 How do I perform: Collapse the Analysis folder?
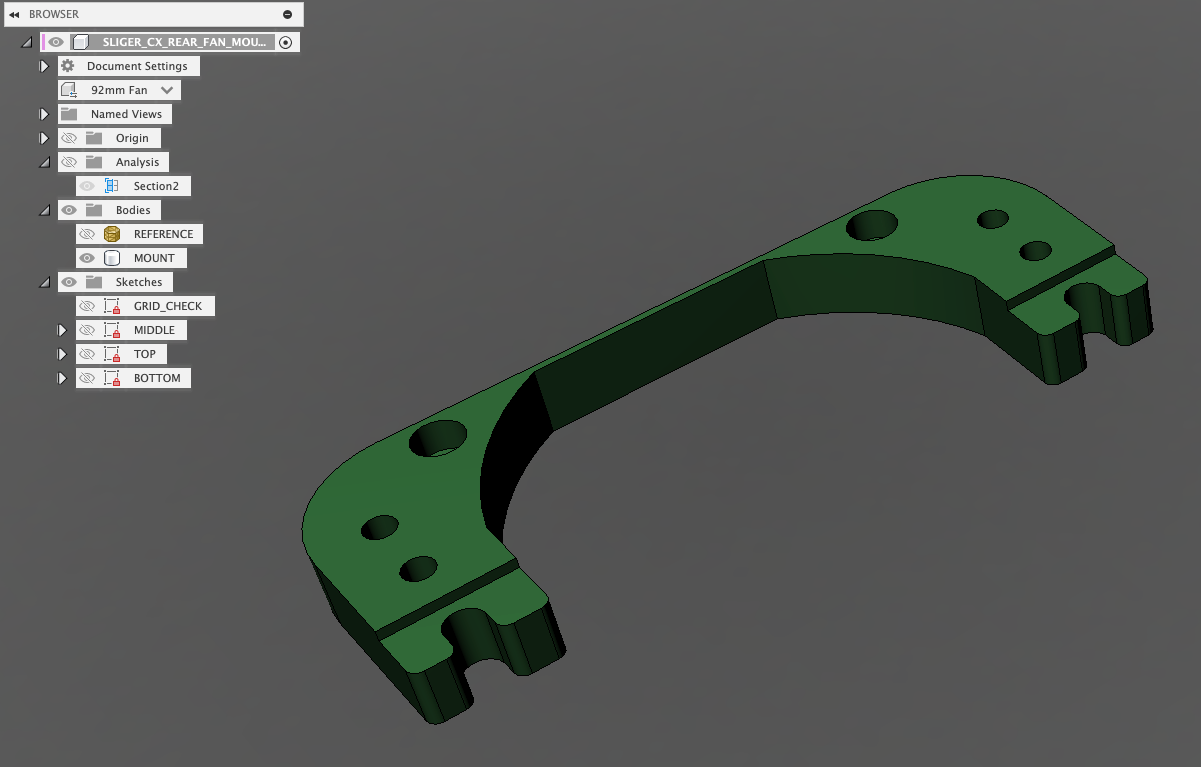coord(44,163)
